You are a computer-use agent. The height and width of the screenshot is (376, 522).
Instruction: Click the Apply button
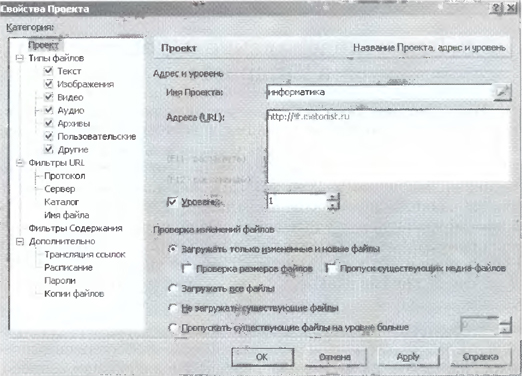click(408, 357)
